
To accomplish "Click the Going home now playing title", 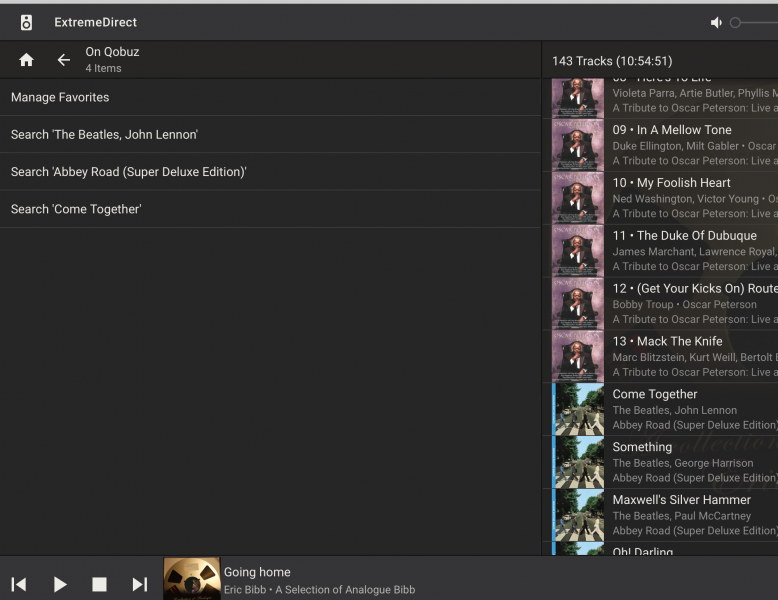I will (257, 572).
